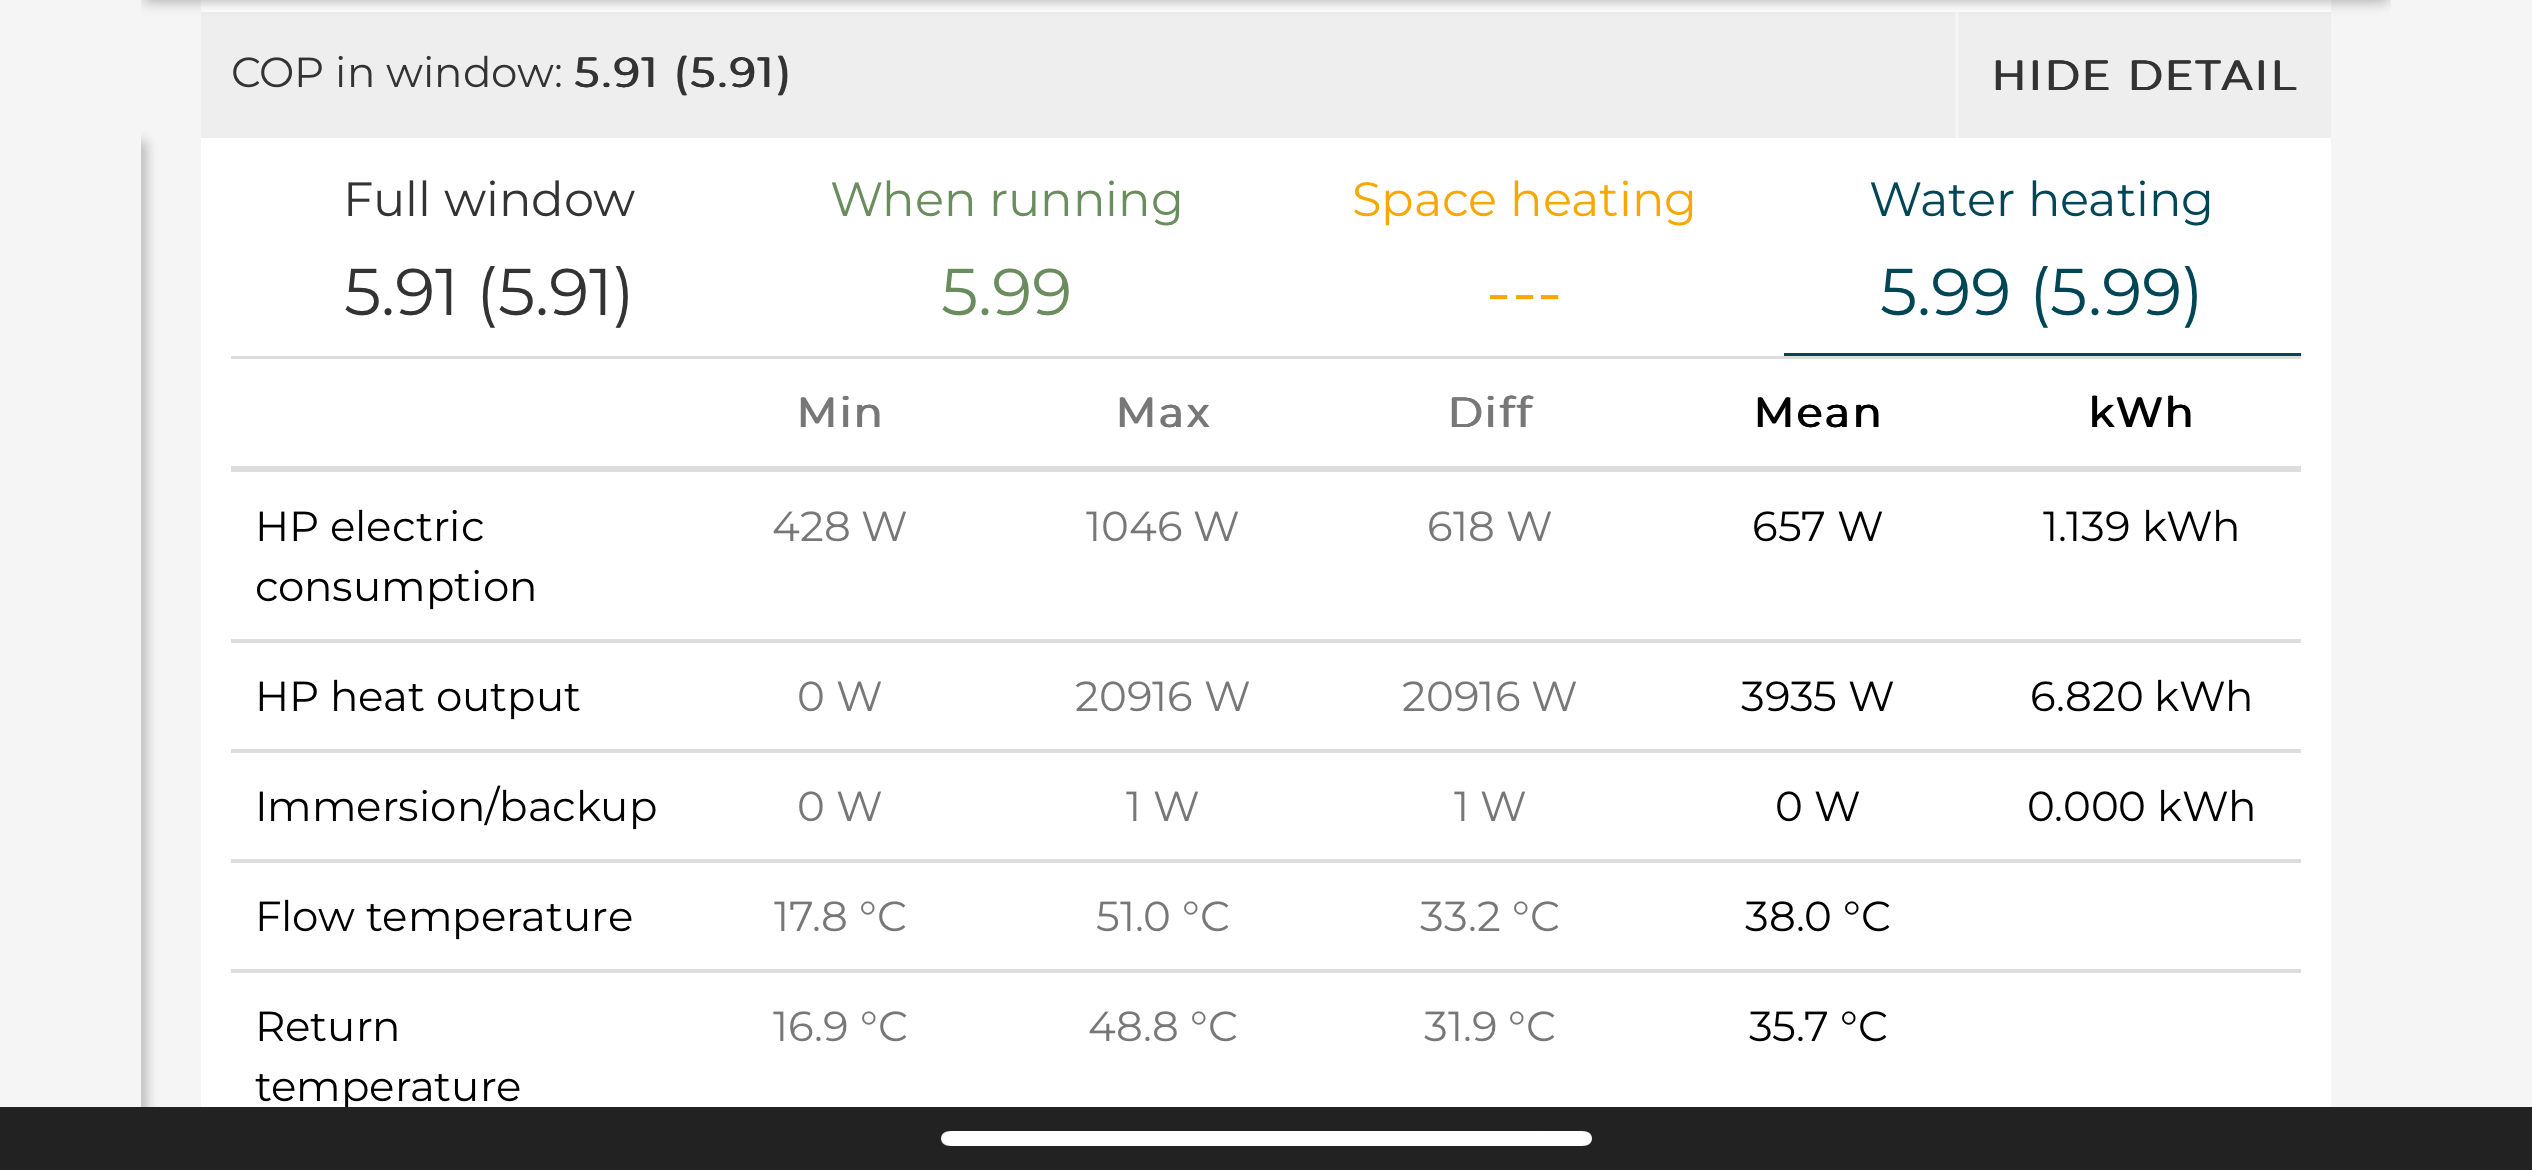The width and height of the screenshot is (2532, 1170).
Task: Select the Min column header
Action: click(840, 413)
